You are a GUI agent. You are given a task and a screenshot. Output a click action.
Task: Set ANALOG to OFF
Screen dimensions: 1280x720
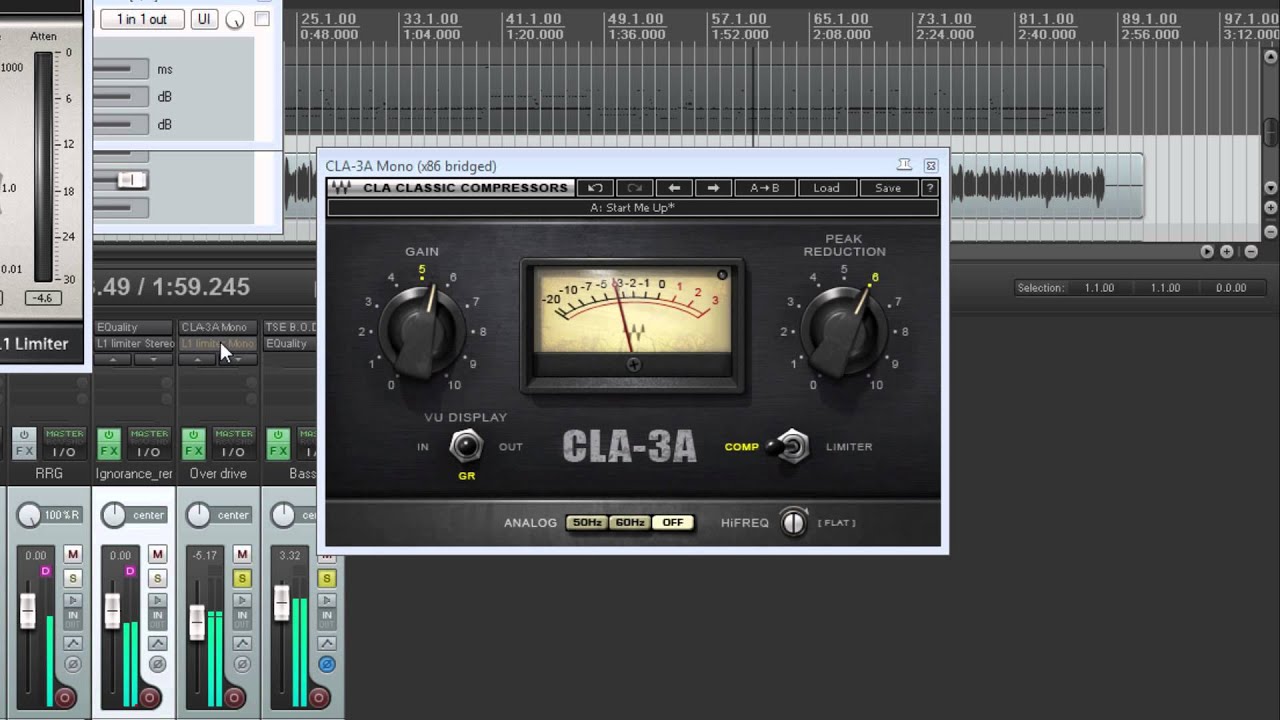(673, 522)
